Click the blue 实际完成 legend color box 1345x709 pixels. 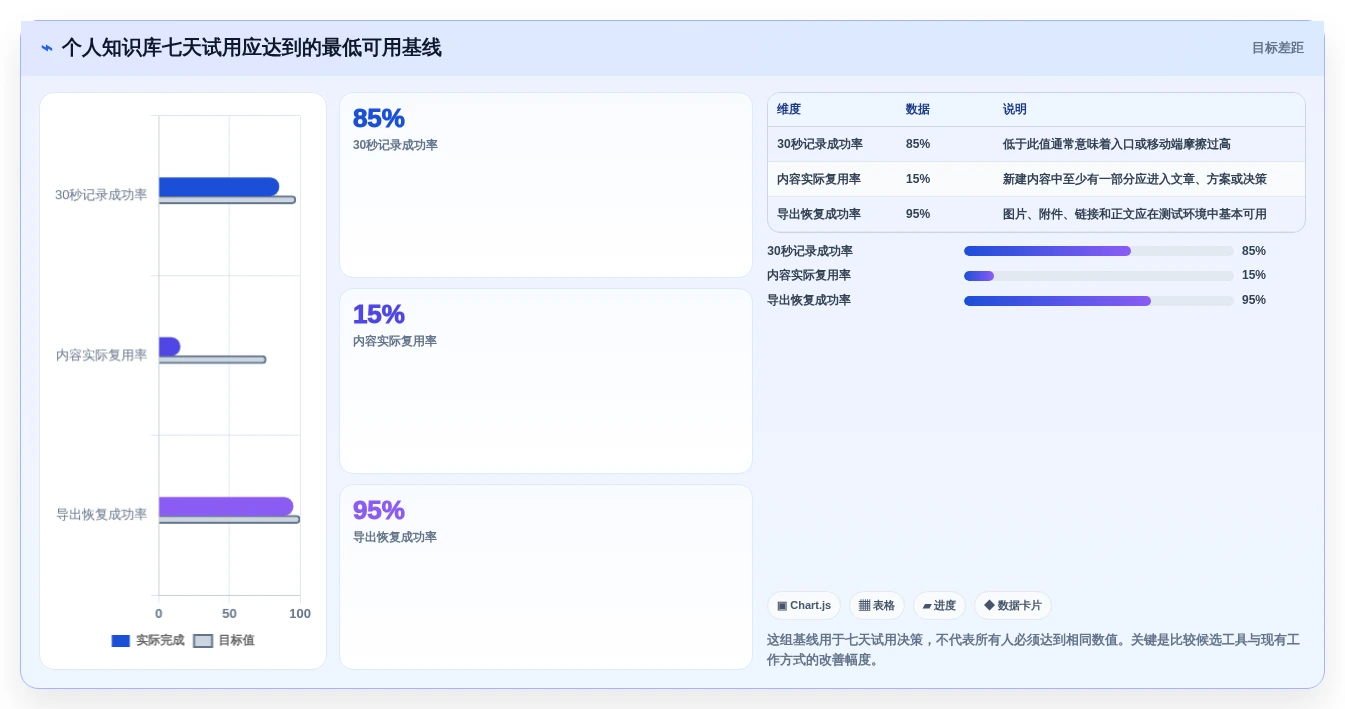point(121,641)
